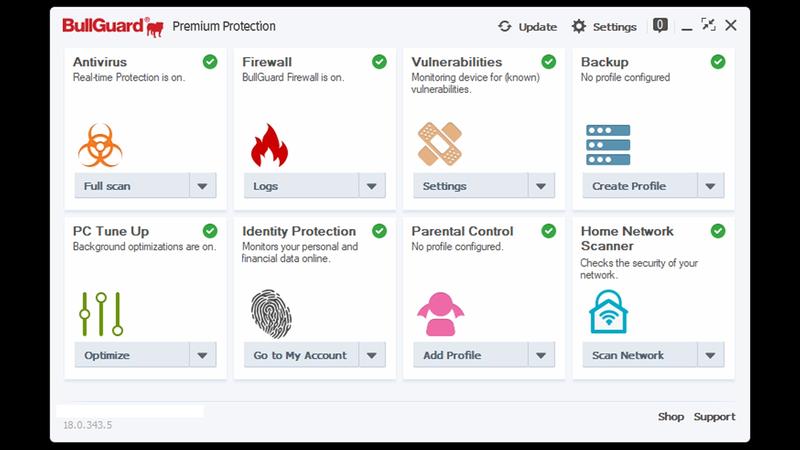The image size is (800, 450).
Task: Click the Update label in header
Action: coord(538,27)
